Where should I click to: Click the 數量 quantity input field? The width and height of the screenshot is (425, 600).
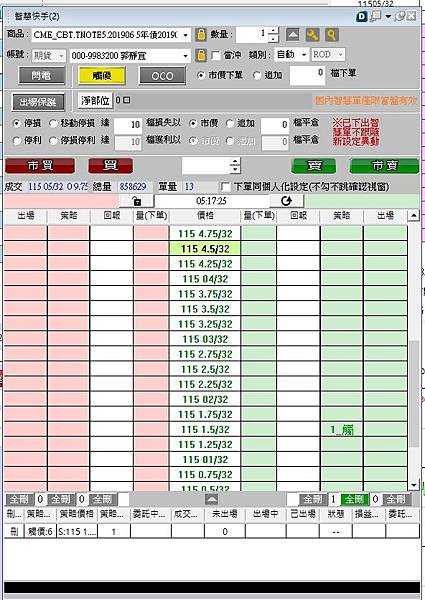(251, 34)
